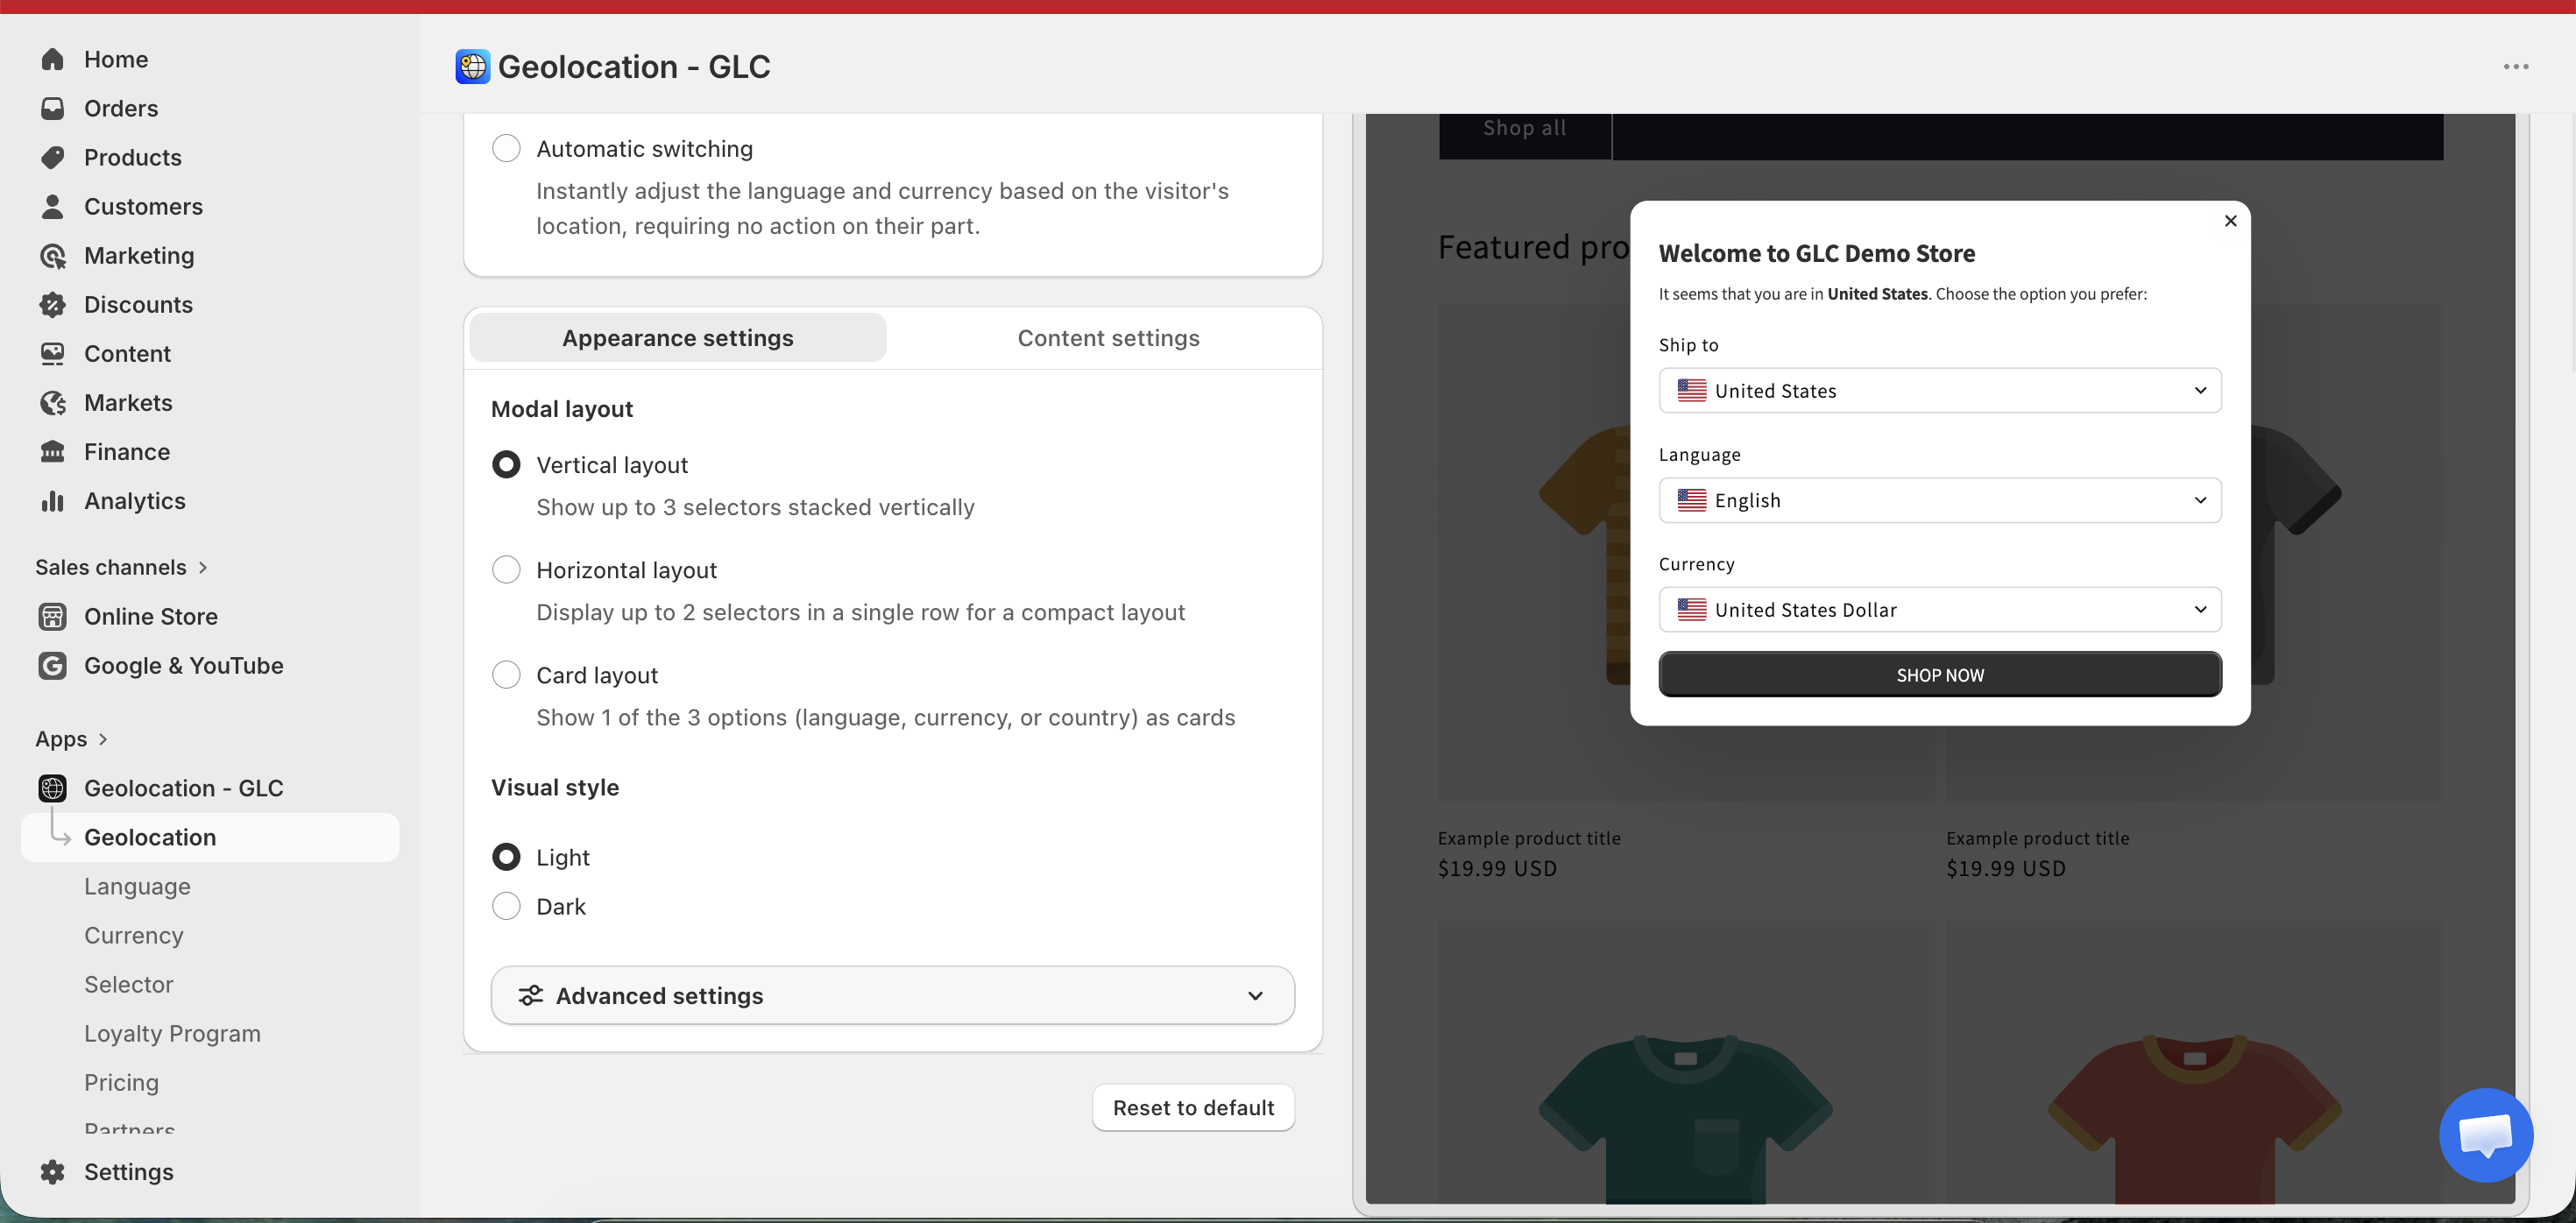Open Markets page link

coord(128,402)
